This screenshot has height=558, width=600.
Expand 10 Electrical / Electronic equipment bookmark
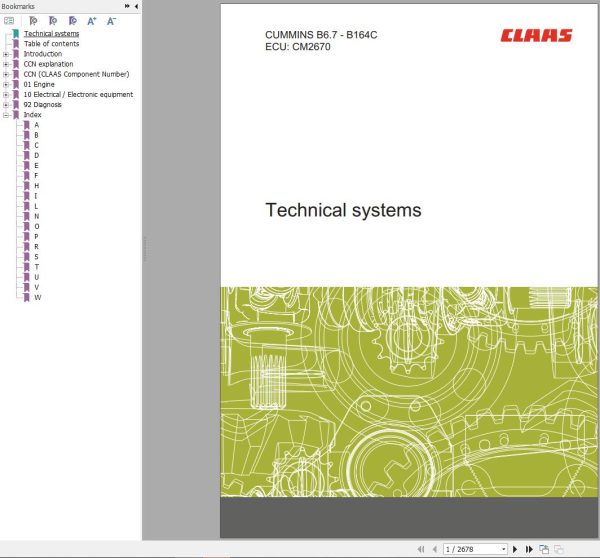[x=6, y=95]
